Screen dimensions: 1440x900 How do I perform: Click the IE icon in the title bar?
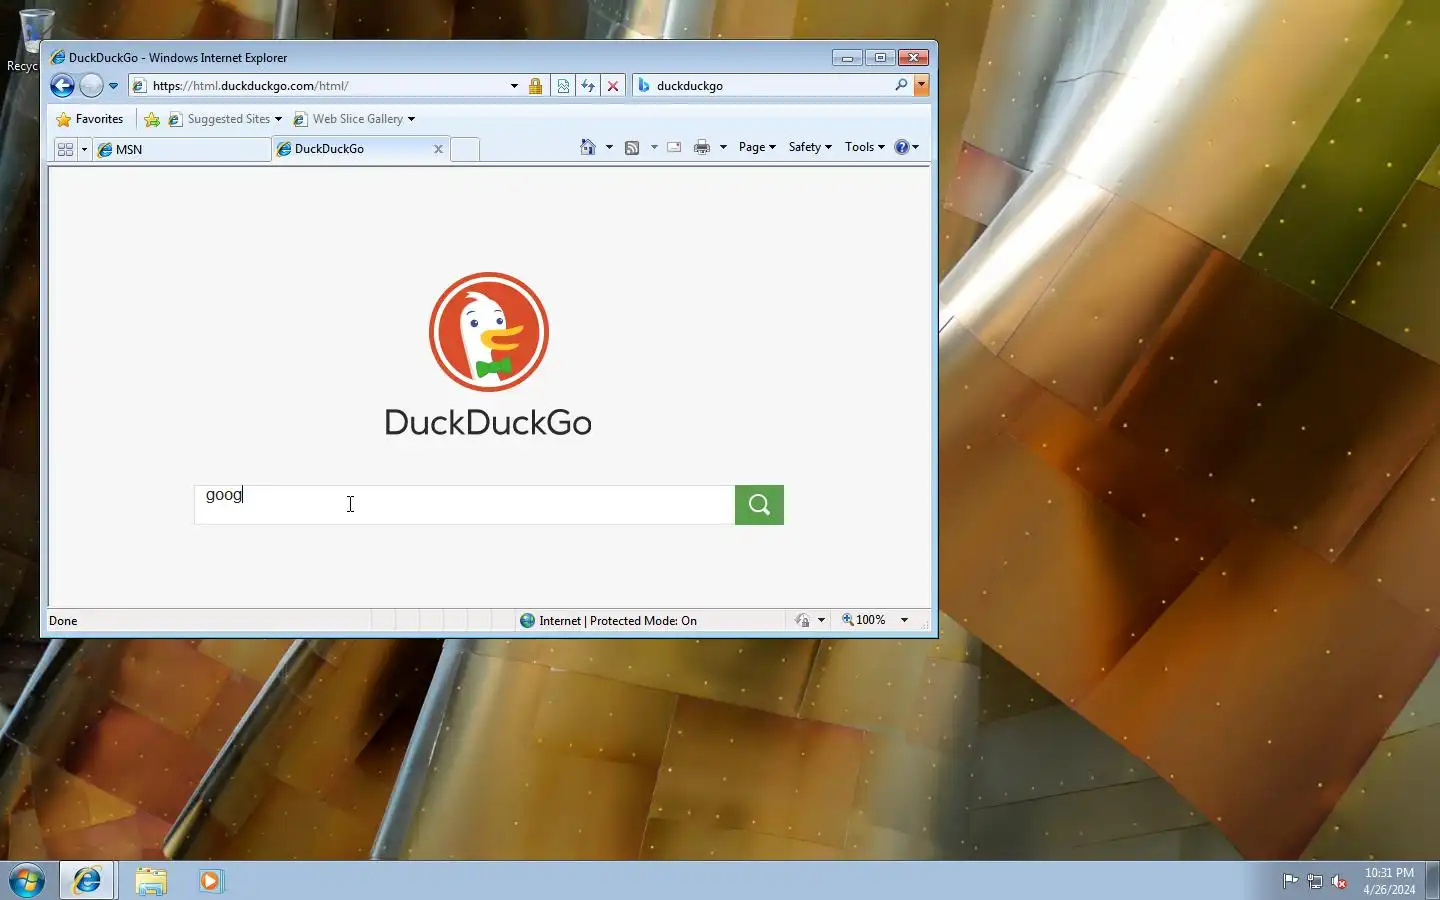(58, 58)
